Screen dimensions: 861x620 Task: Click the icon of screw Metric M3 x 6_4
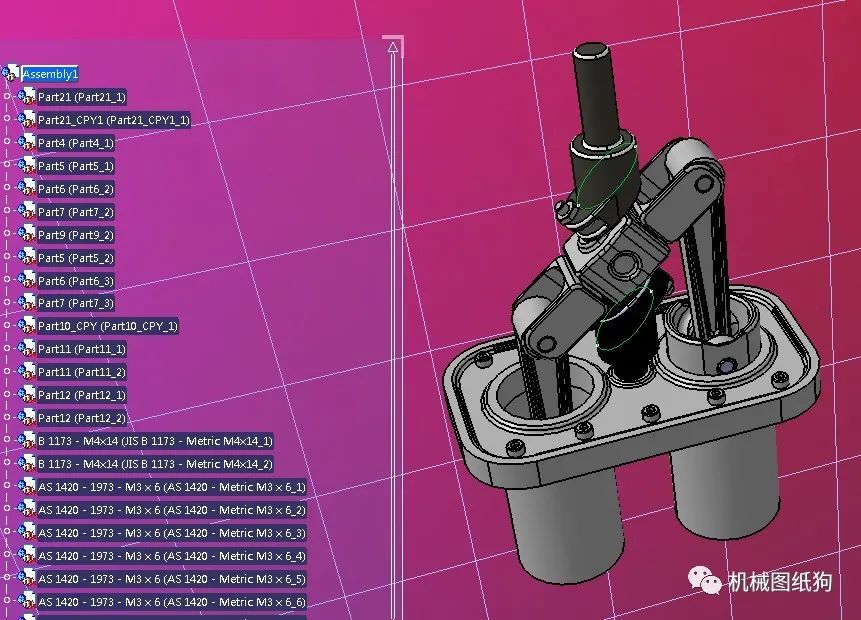click(26, 556)
